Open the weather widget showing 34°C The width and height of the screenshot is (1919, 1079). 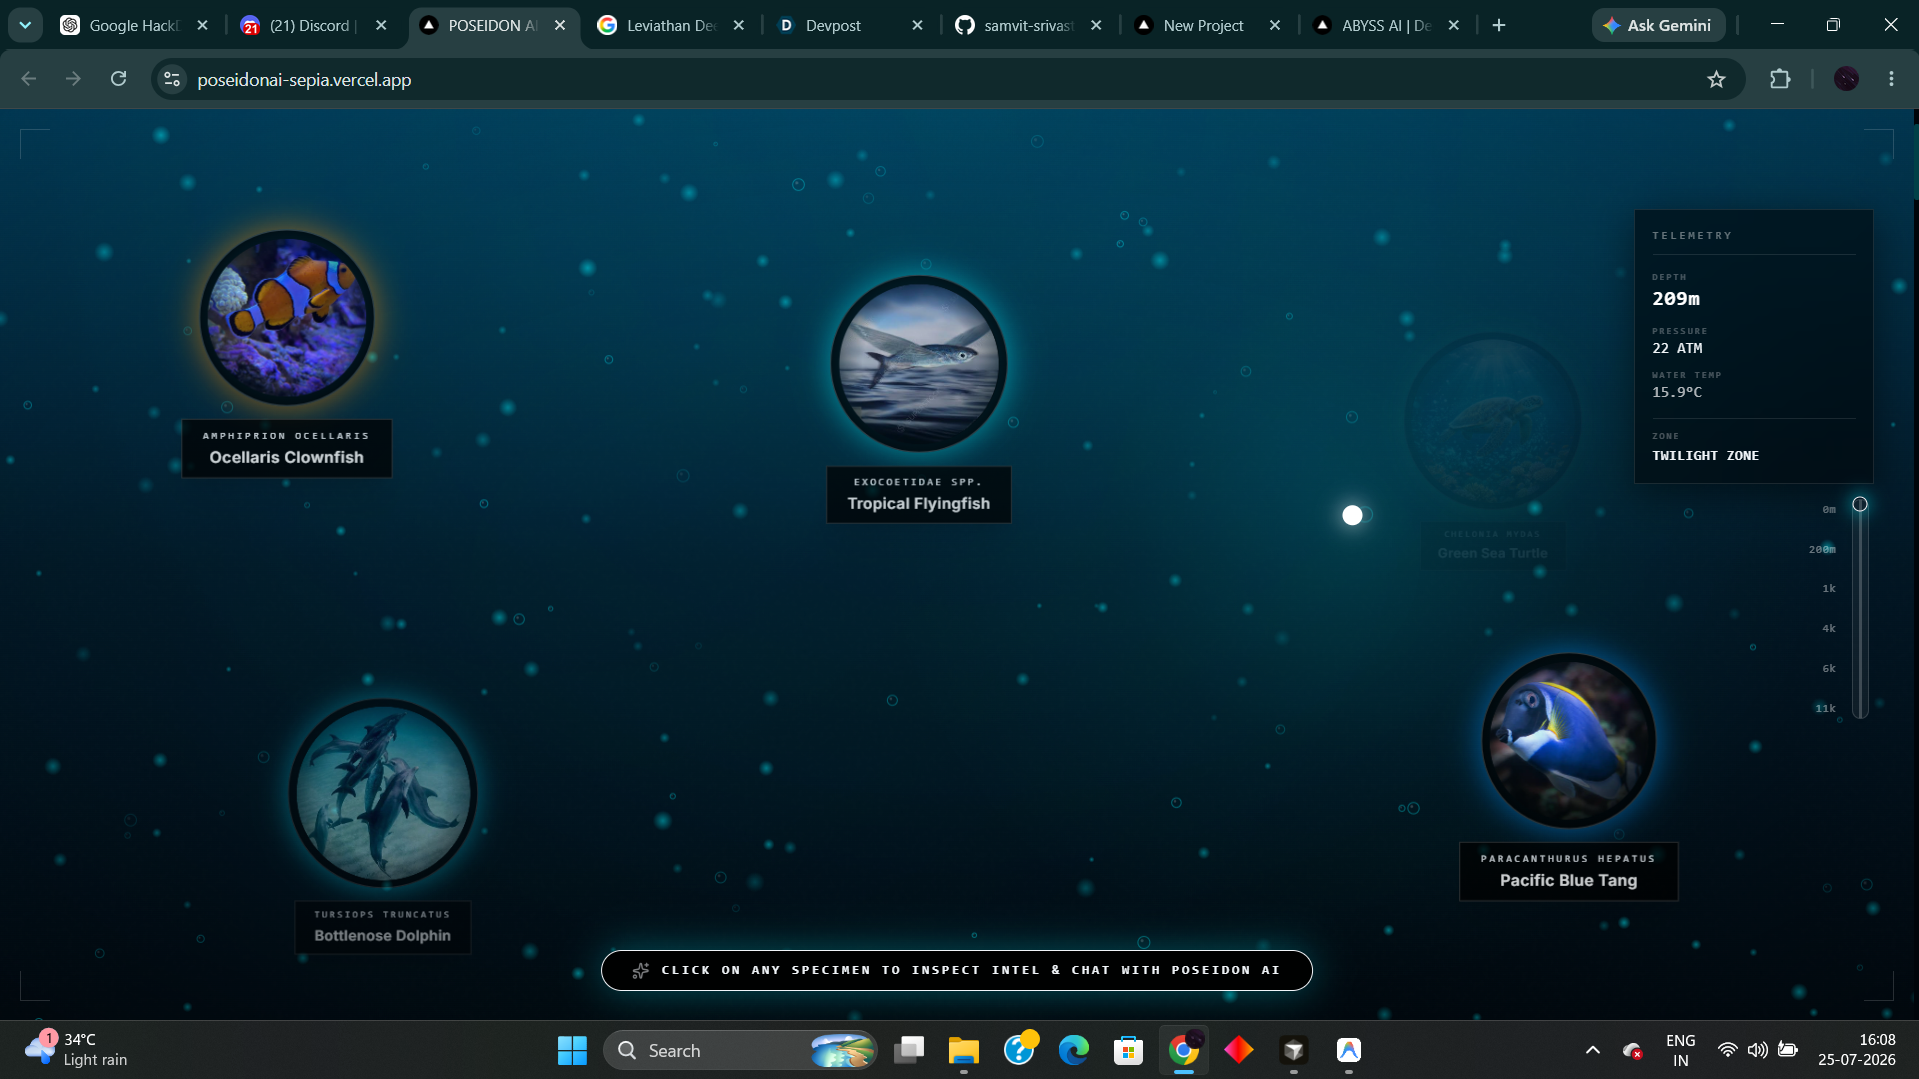[78, 1050]
